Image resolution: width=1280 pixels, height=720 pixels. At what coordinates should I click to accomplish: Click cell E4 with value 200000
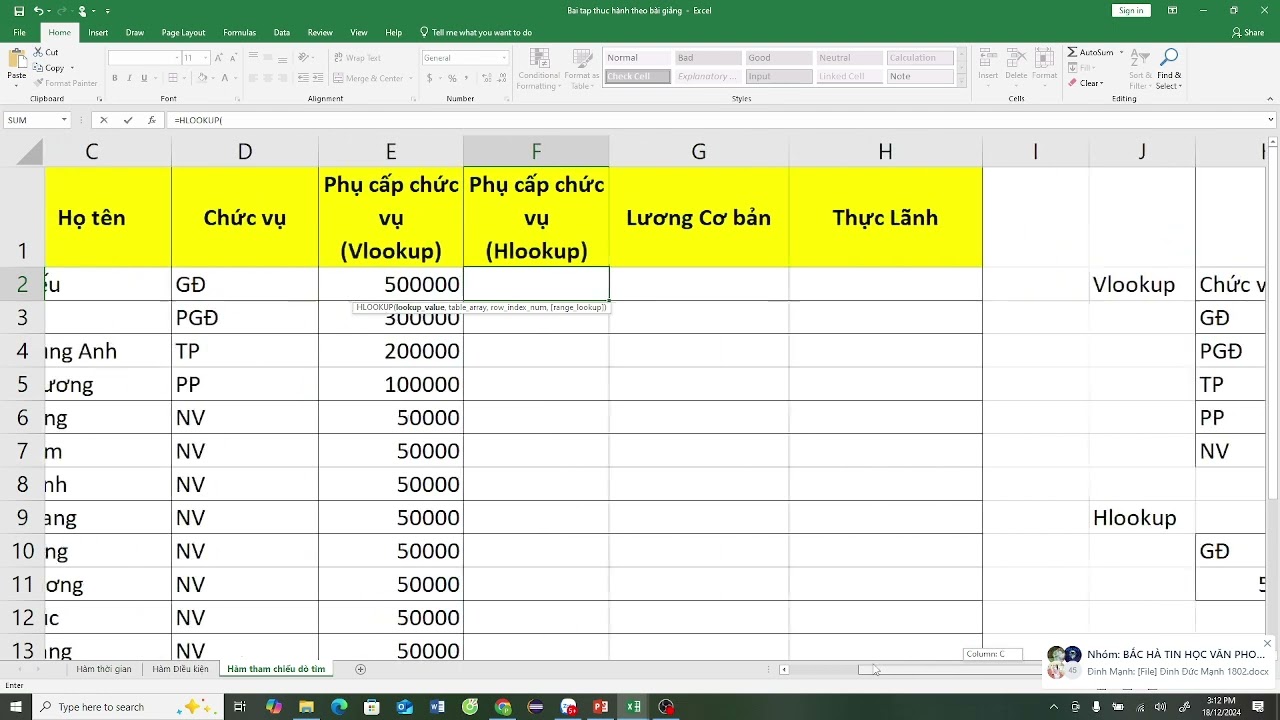click(x=391, y=351)
